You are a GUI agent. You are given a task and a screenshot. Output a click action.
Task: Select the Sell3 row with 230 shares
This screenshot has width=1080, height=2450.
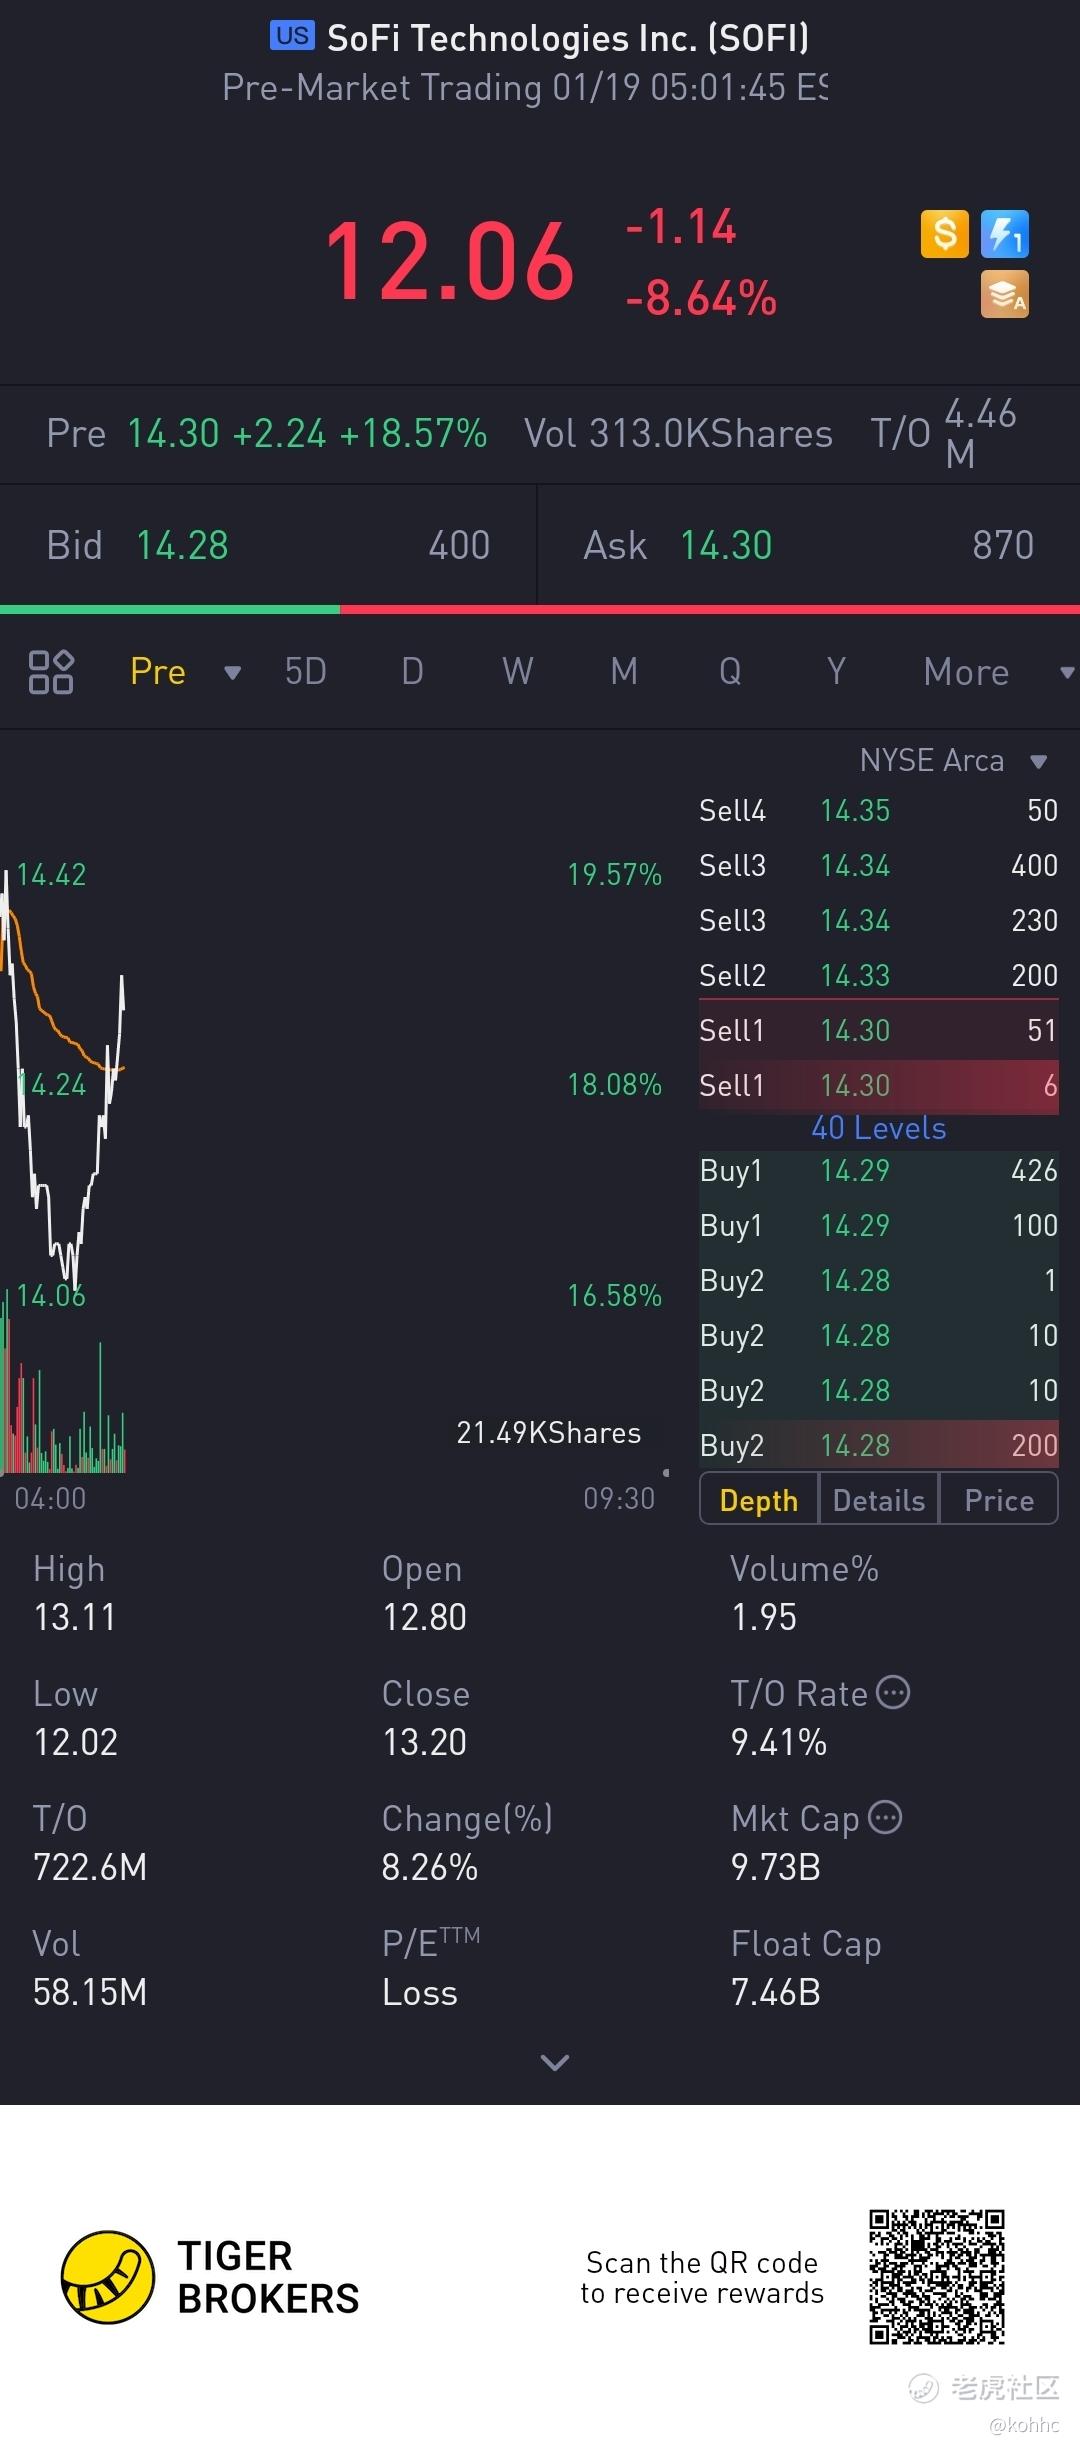(879, 920)
